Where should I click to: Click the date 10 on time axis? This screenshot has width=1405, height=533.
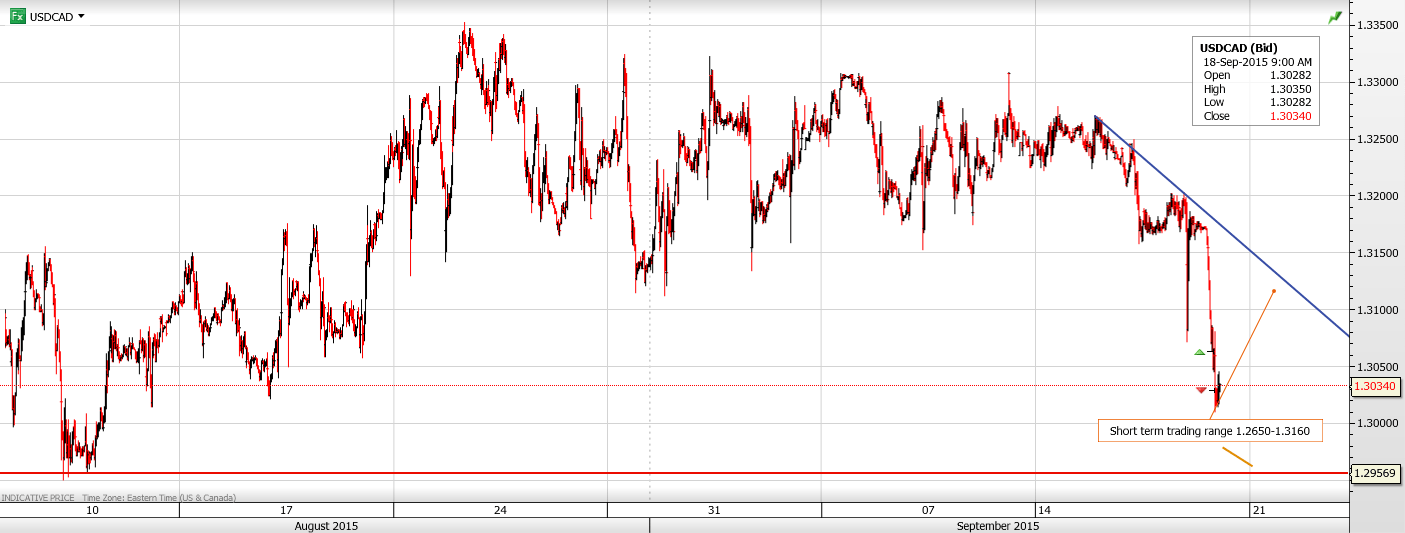pos(92,510)
